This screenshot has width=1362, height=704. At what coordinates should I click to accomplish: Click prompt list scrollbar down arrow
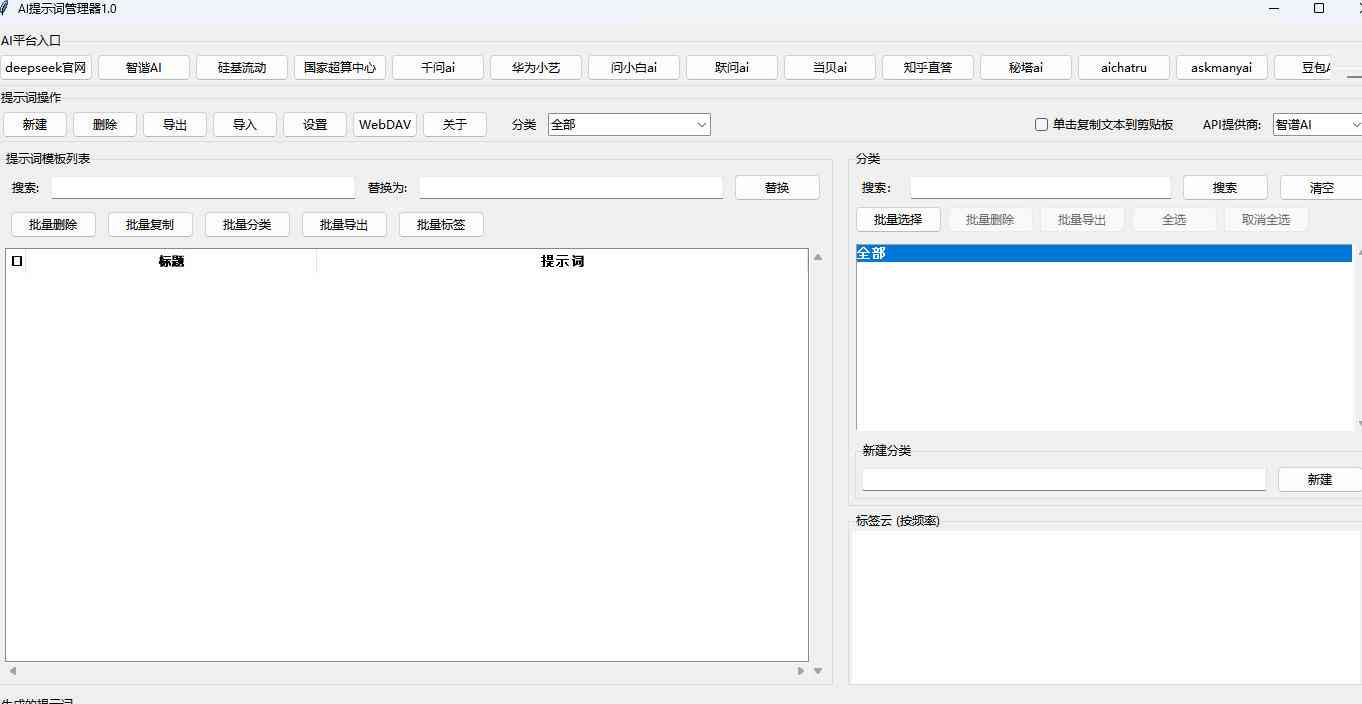coord(818,671)
